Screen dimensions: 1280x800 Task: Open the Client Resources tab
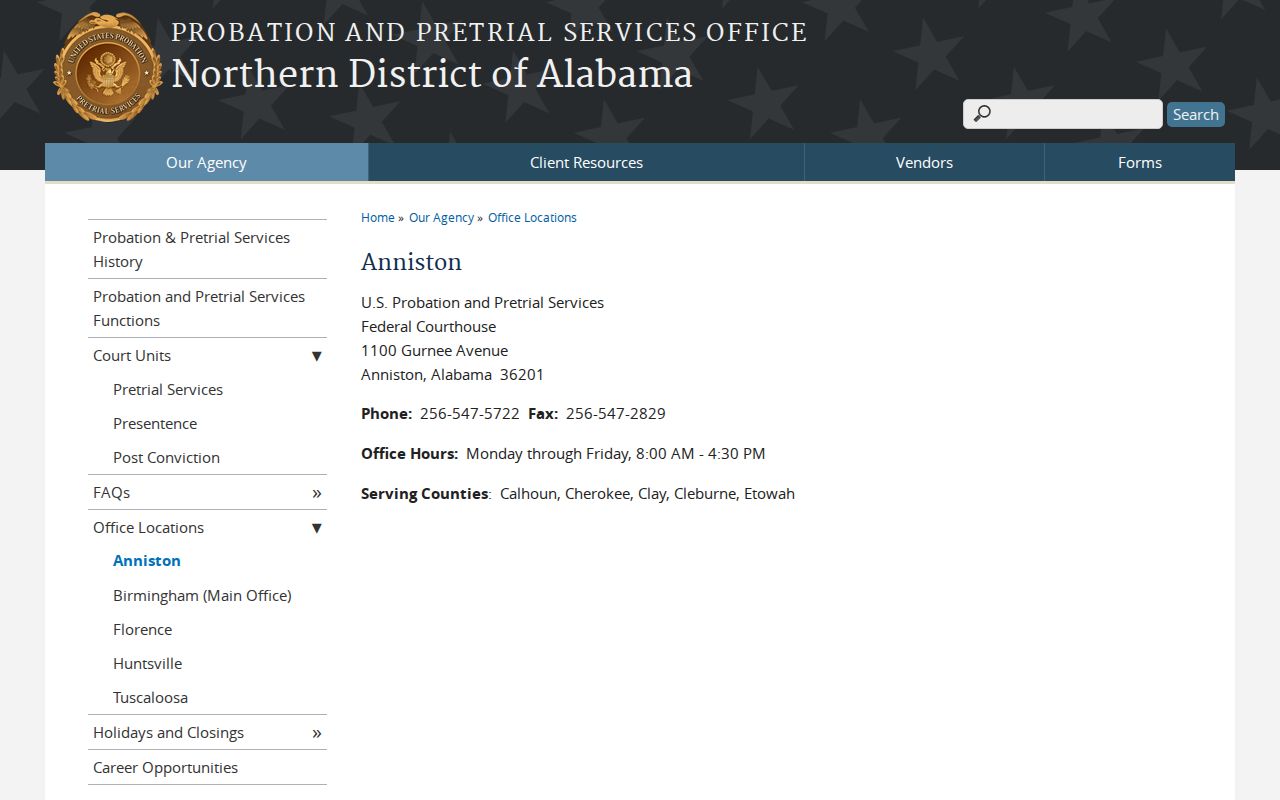click(586, 162)
